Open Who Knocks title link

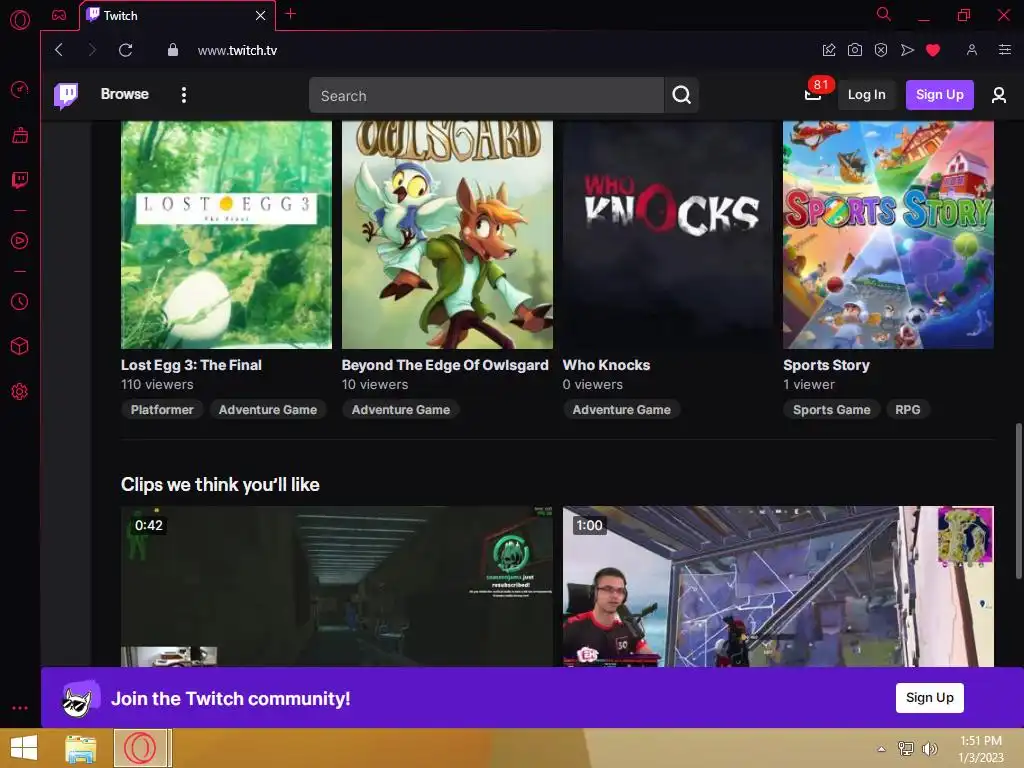[x=607, y=365]
